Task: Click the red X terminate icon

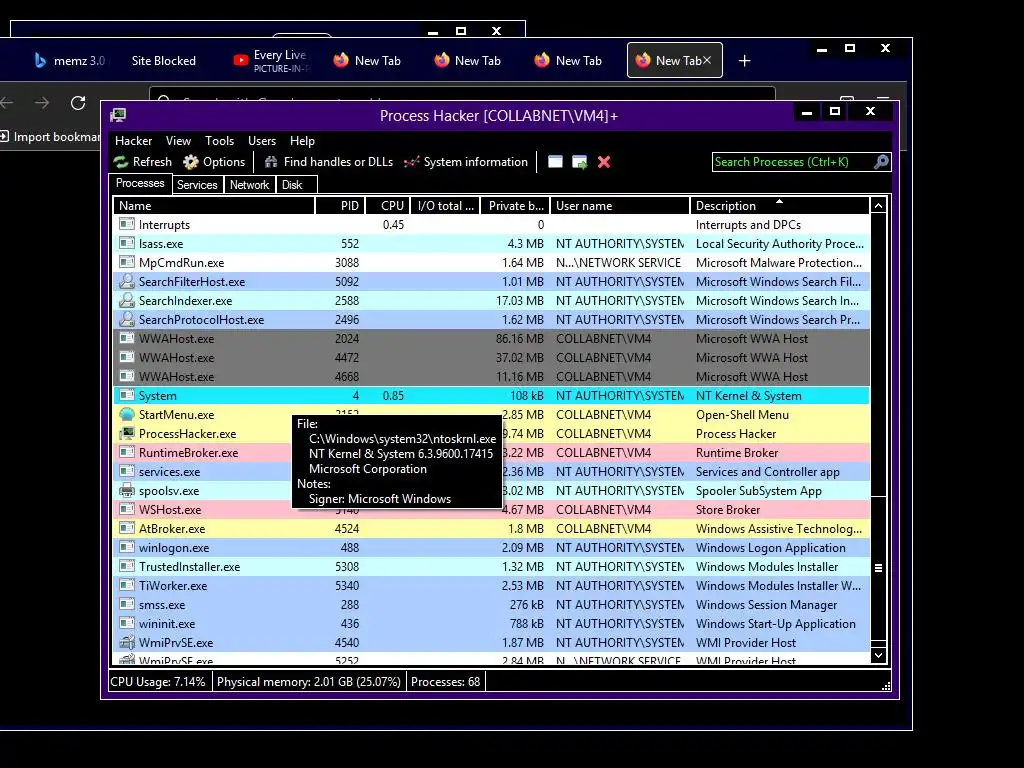Action: pos(604,162)
